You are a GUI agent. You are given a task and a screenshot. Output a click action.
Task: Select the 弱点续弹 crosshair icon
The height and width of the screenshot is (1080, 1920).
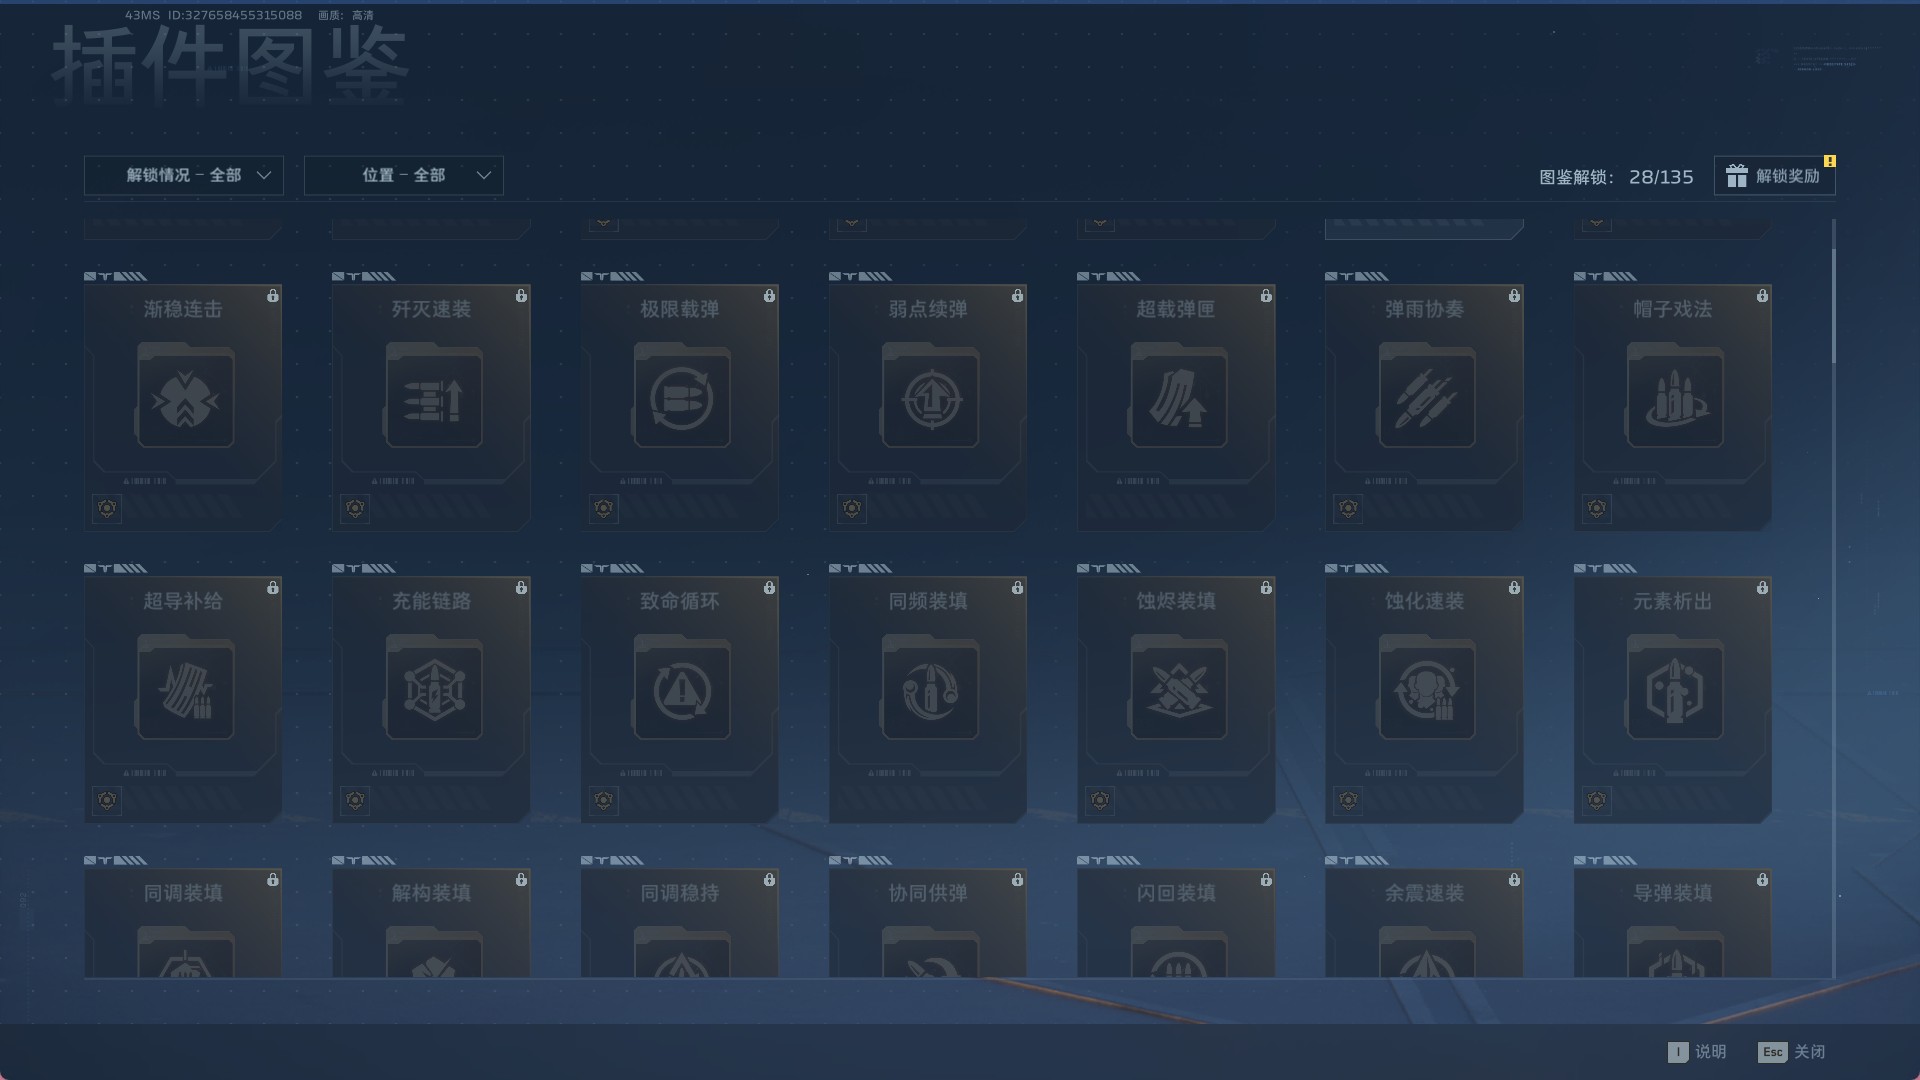tap(930, 400)
